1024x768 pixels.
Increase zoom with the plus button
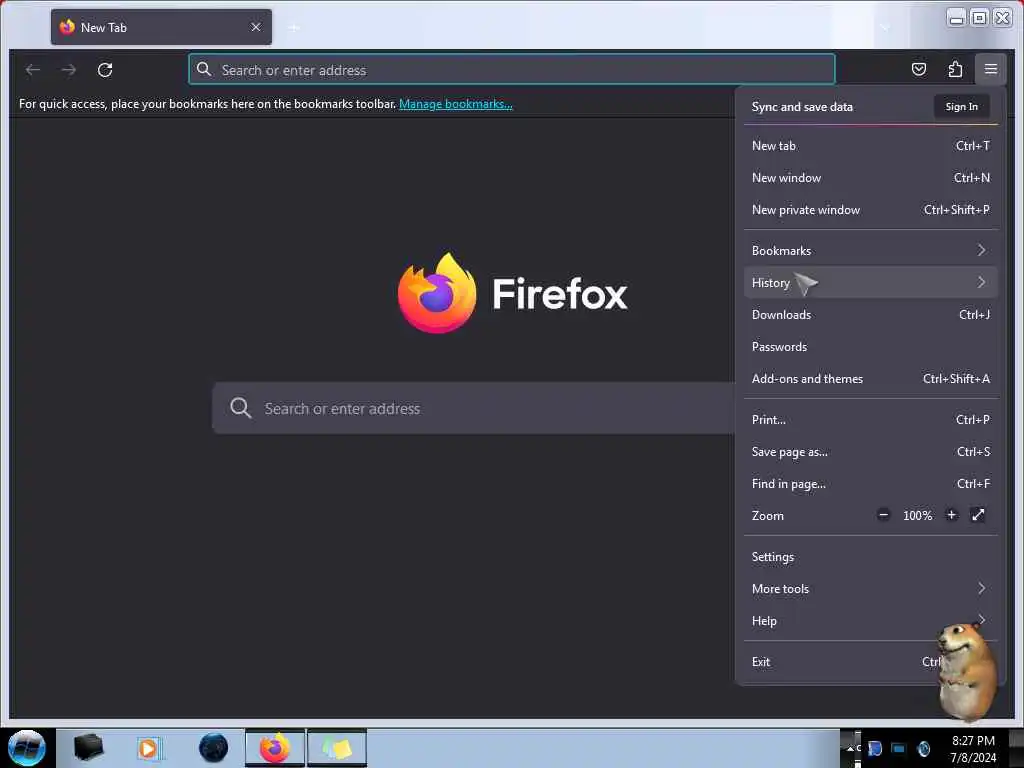tap(952, 515)
